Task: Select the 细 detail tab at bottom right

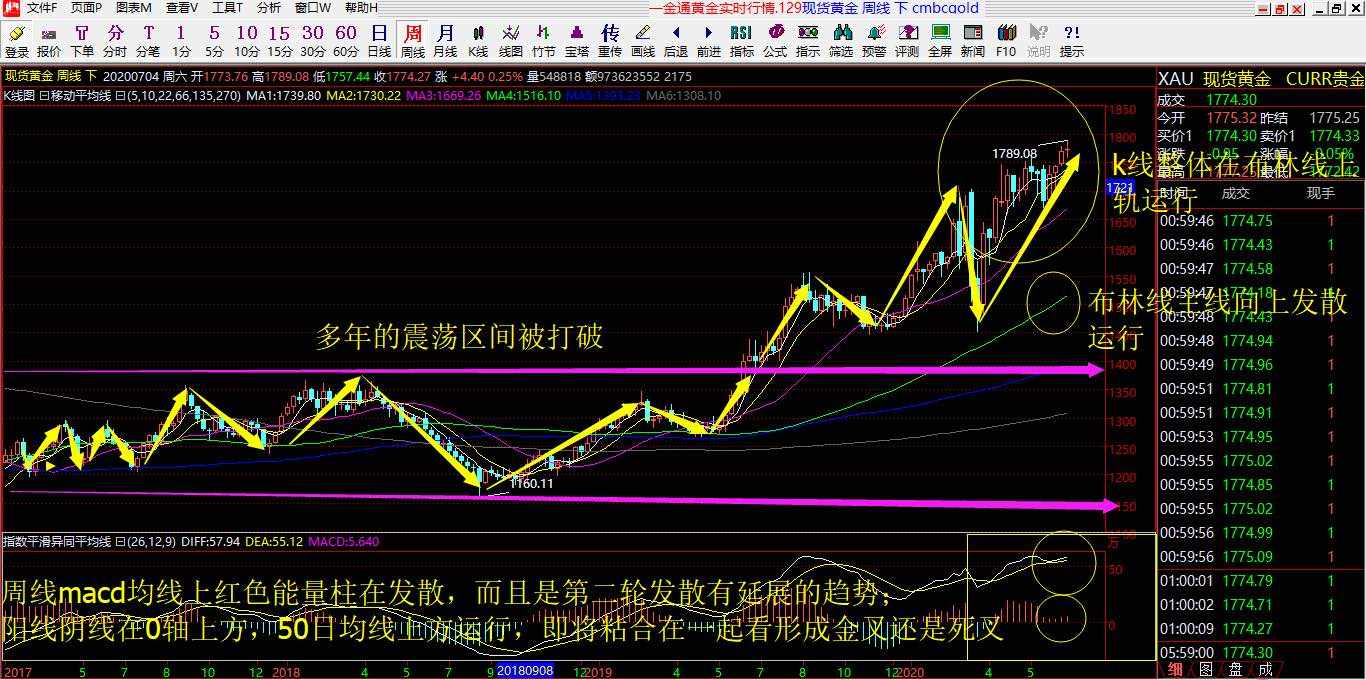Action: coord(1176,670)
